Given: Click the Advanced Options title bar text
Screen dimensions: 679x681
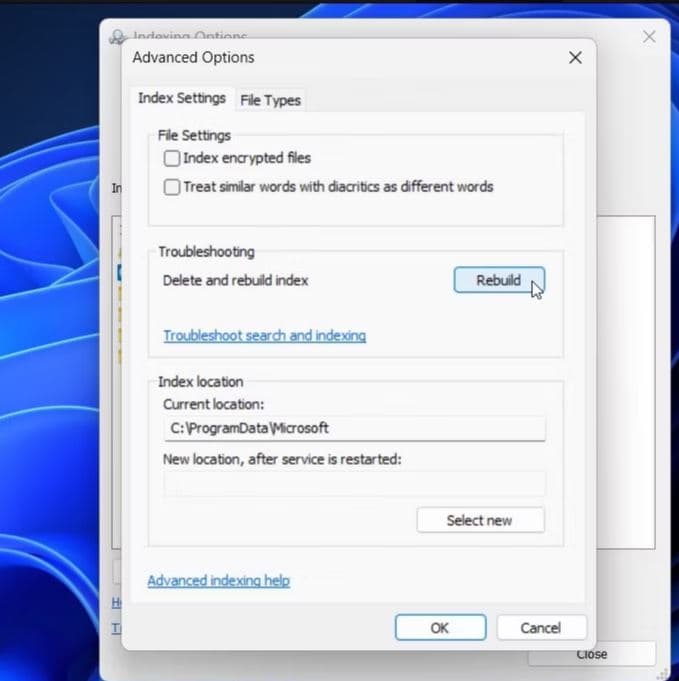Looking at the screenshot, I should point(193,58).
